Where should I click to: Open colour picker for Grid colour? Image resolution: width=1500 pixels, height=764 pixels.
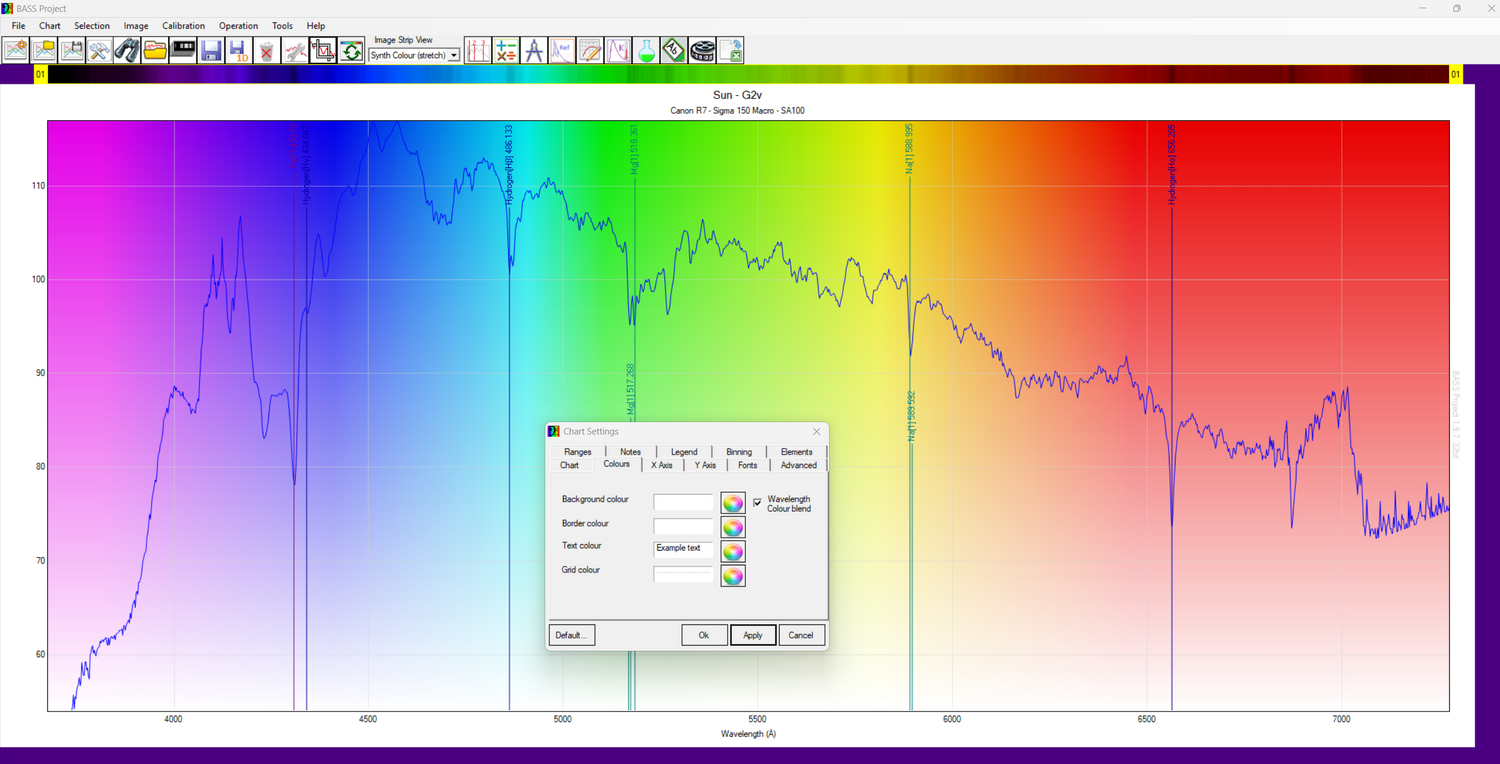[x=733, y=576]
